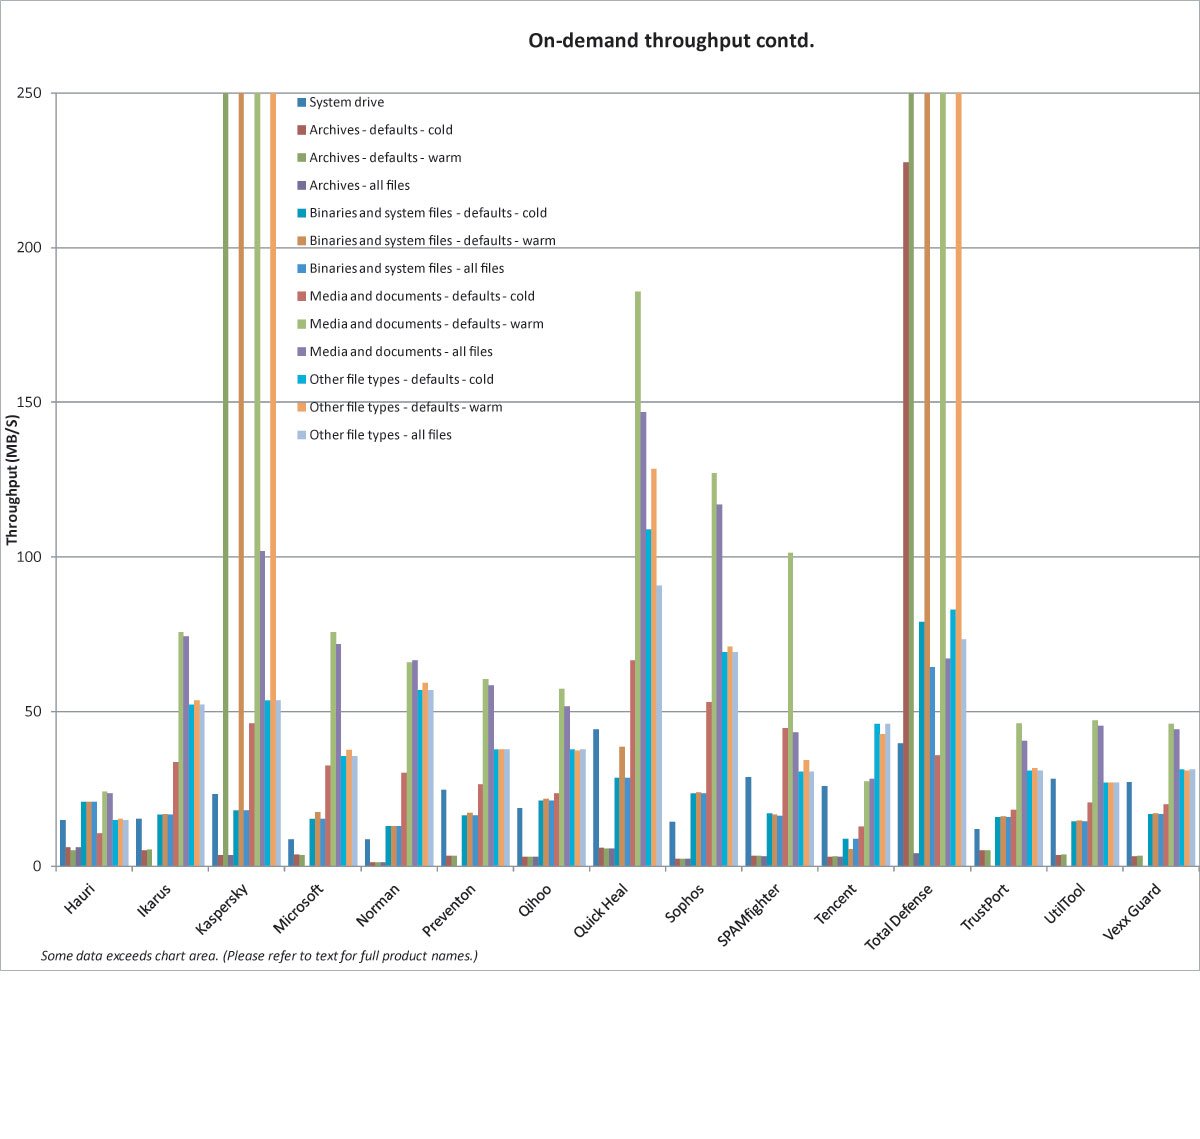Select the SPAMfighter product label

coord(750,915)
